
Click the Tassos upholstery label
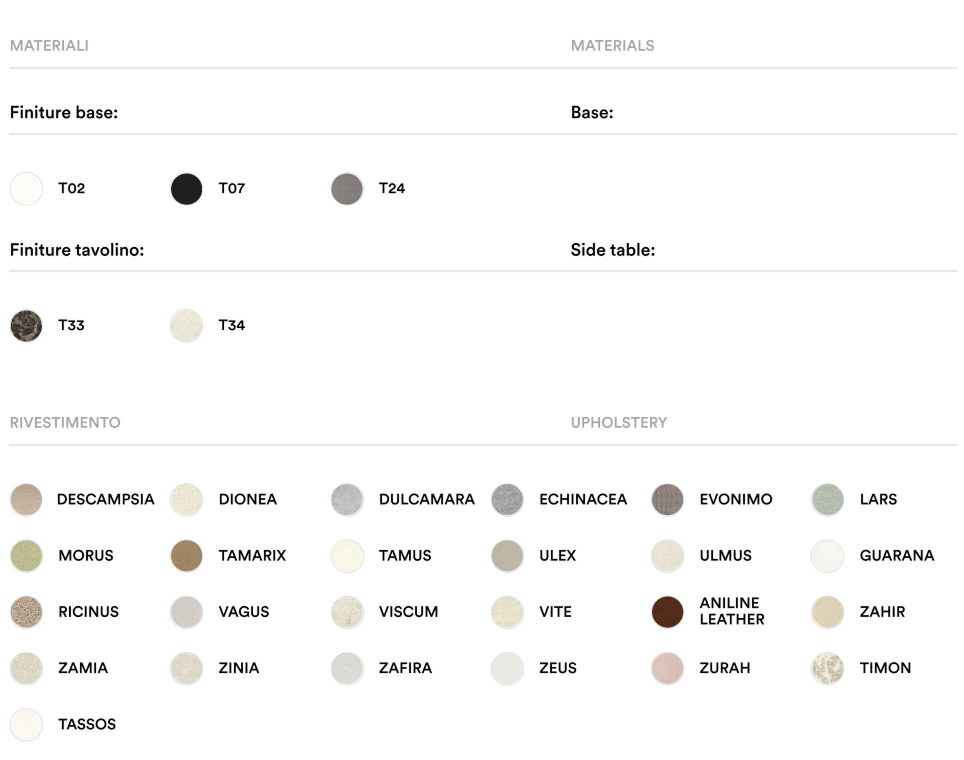click(x=87, y=724)
